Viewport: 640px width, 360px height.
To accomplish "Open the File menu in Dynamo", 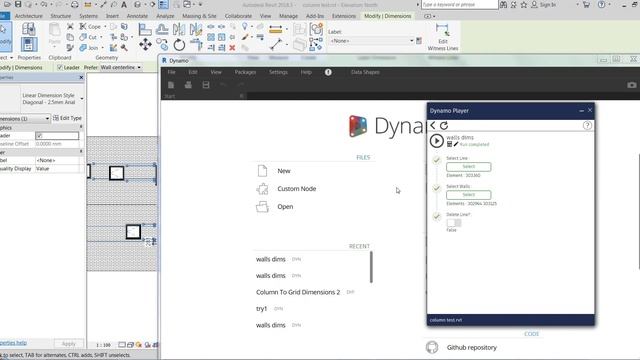I will (x=171, y=72).
